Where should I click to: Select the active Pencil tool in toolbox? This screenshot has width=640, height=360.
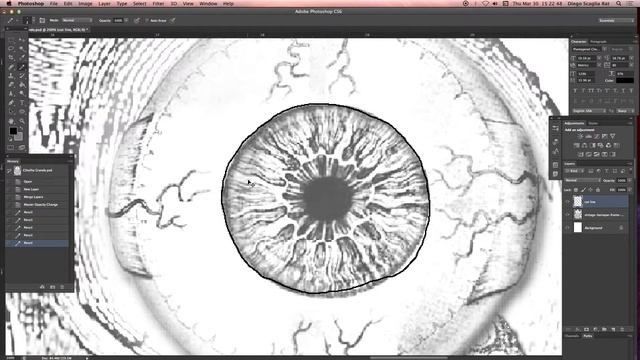click(22, 67)
